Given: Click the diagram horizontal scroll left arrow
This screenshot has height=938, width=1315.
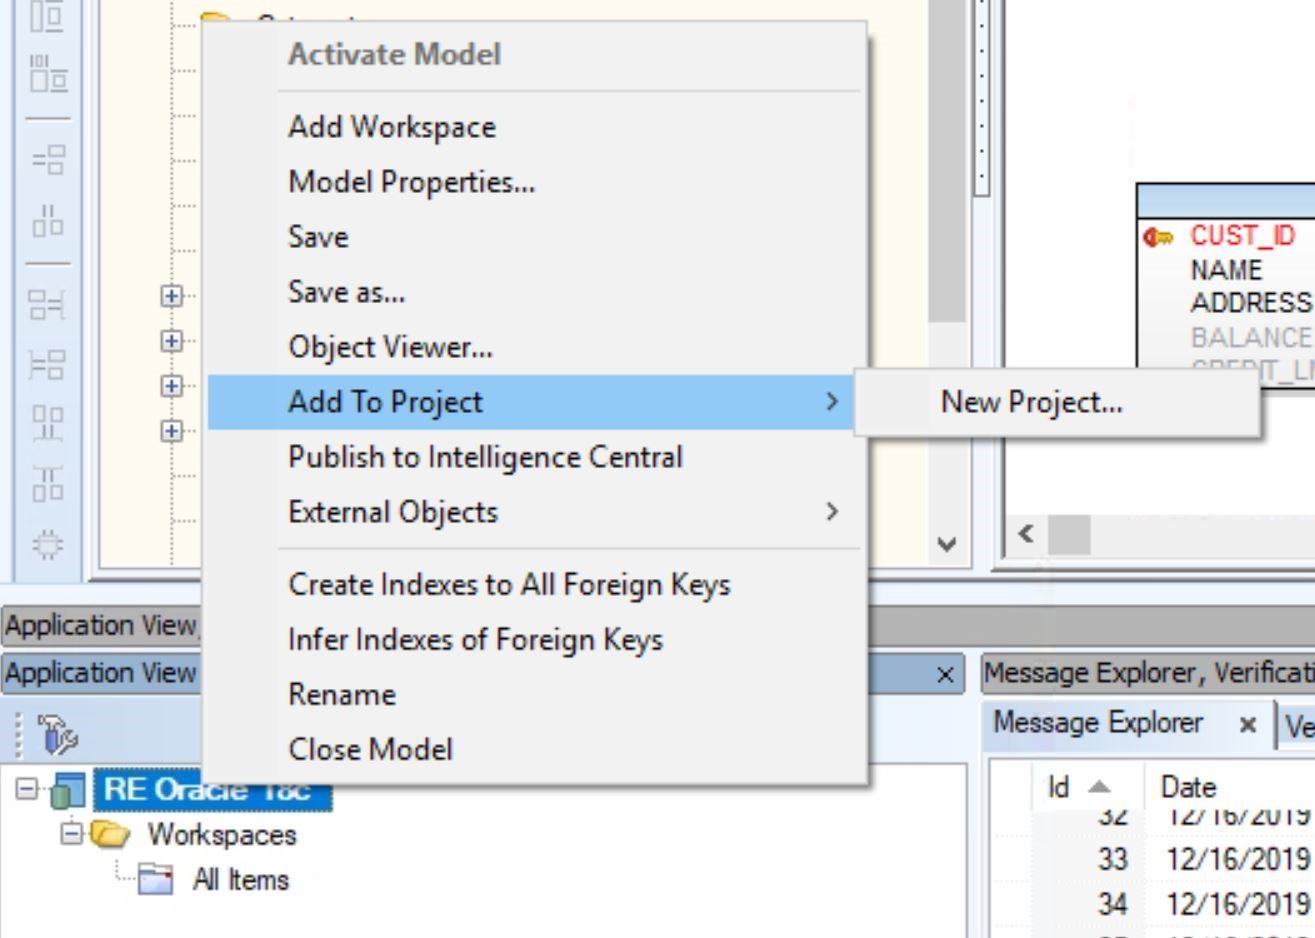Looking at the screenshot, I should [1025, 533].
